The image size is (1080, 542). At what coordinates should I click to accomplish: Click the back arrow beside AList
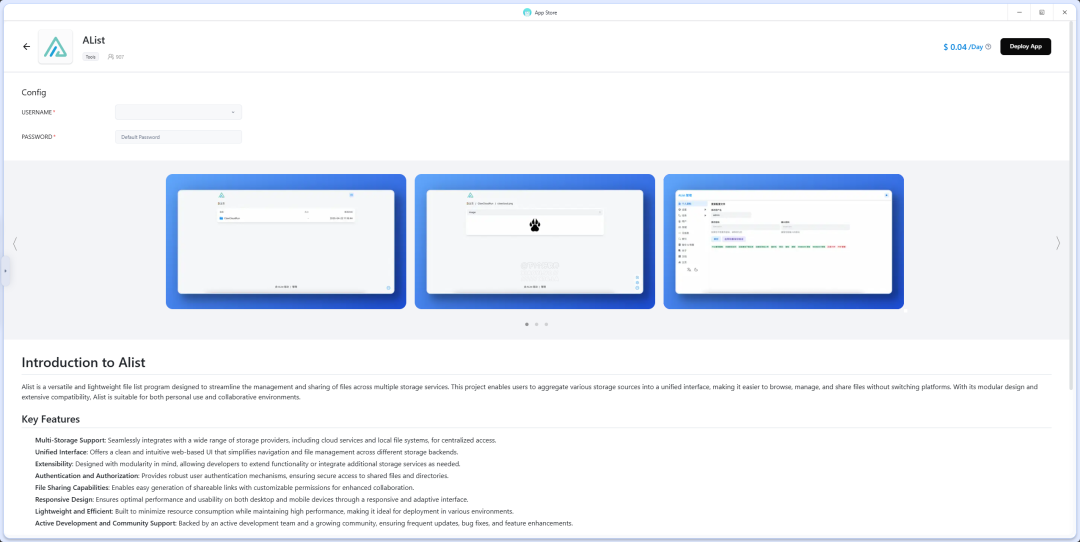(x=27, y=47)
